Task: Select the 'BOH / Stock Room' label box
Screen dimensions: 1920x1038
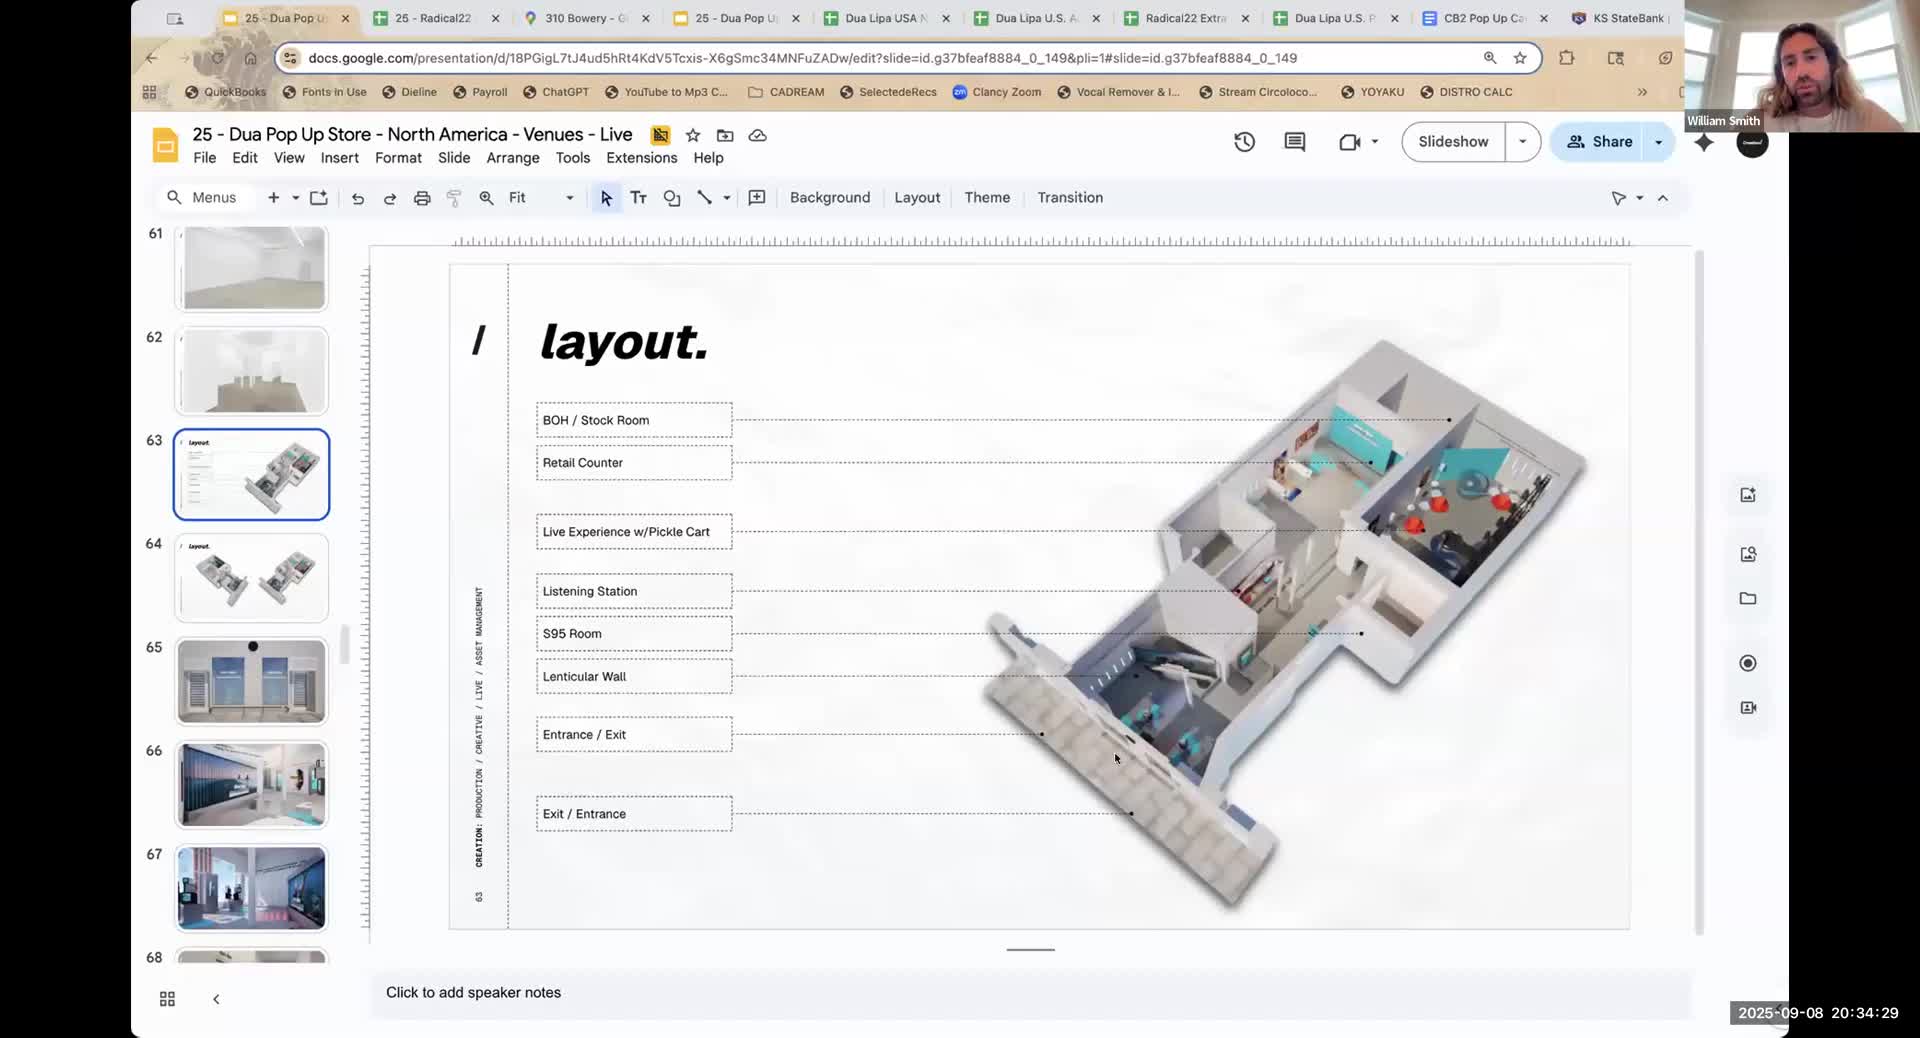Action: click(634, 420)
